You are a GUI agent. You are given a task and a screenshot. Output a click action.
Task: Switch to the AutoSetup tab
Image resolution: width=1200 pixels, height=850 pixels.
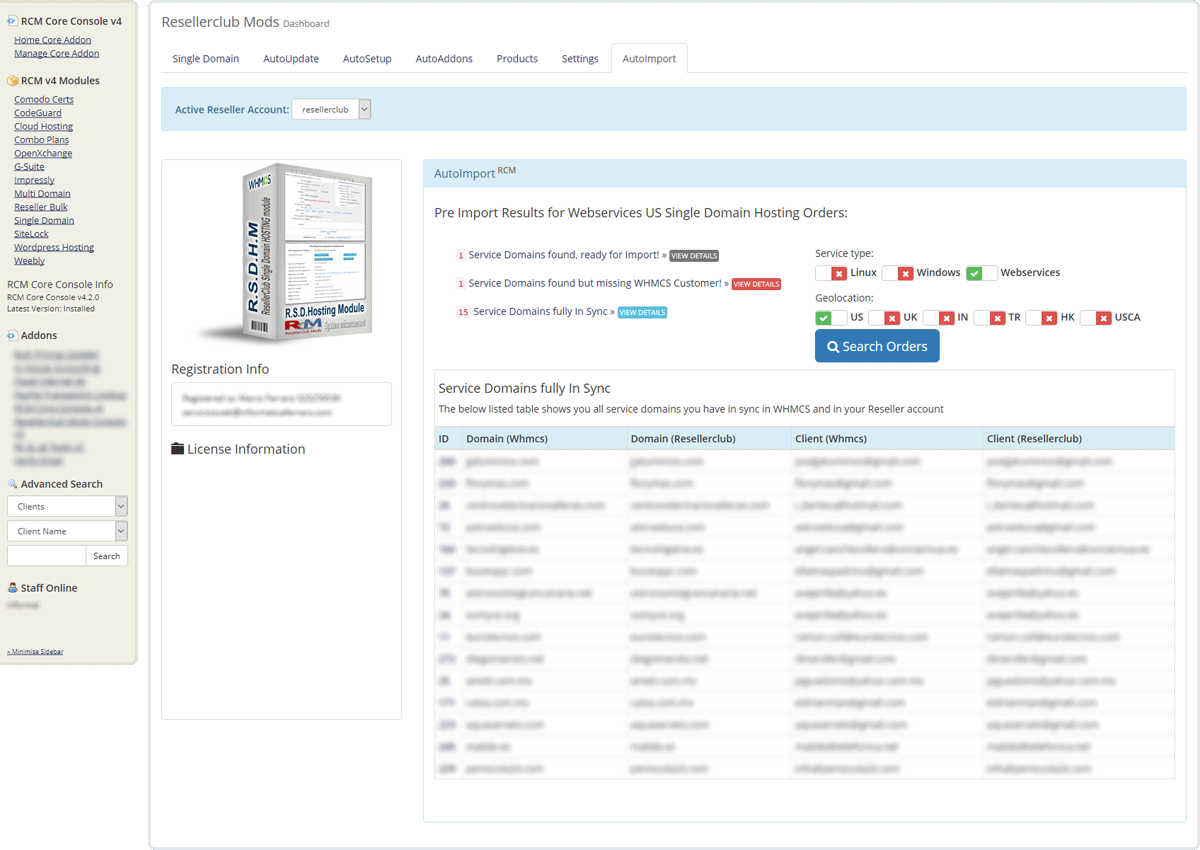(367, 59)
